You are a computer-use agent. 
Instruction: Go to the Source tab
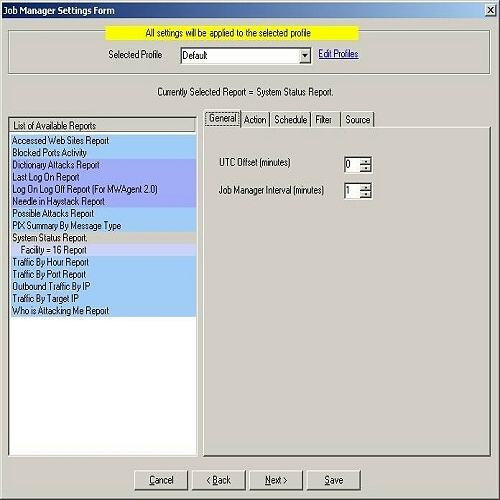coord(358,119)
